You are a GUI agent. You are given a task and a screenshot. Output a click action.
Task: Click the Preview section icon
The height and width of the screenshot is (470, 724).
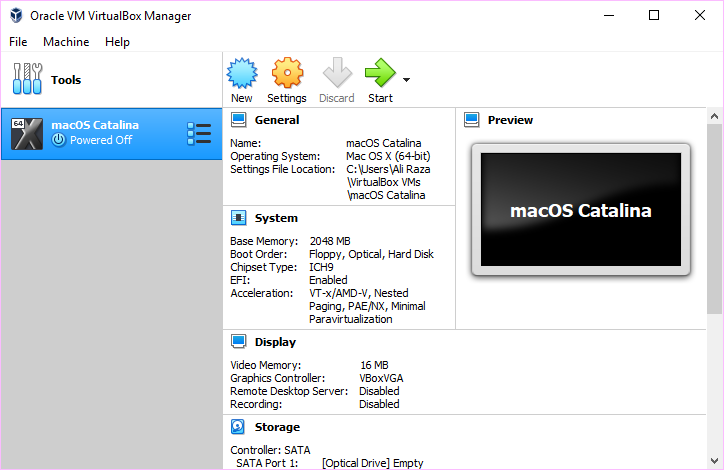(x=472, y=120)
